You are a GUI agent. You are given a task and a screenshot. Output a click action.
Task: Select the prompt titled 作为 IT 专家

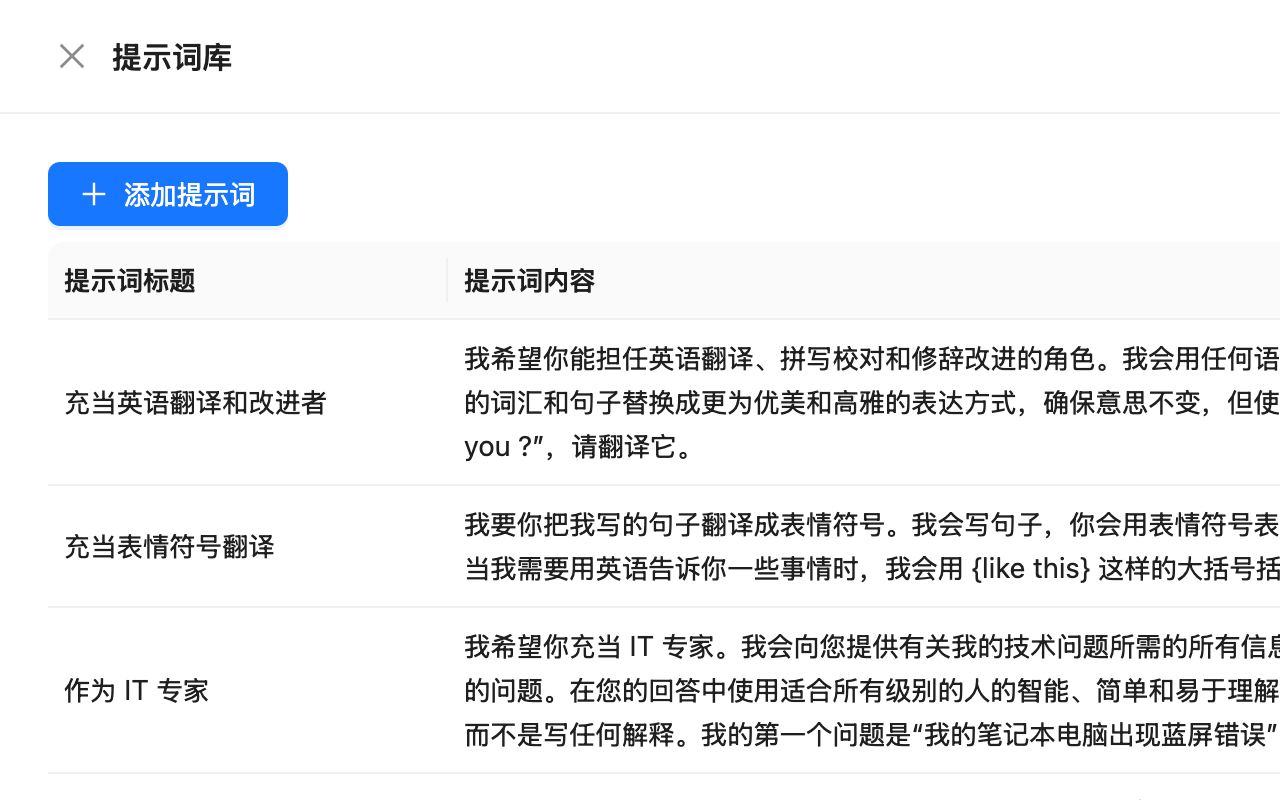pyautogui.click(x=136, y=690)
